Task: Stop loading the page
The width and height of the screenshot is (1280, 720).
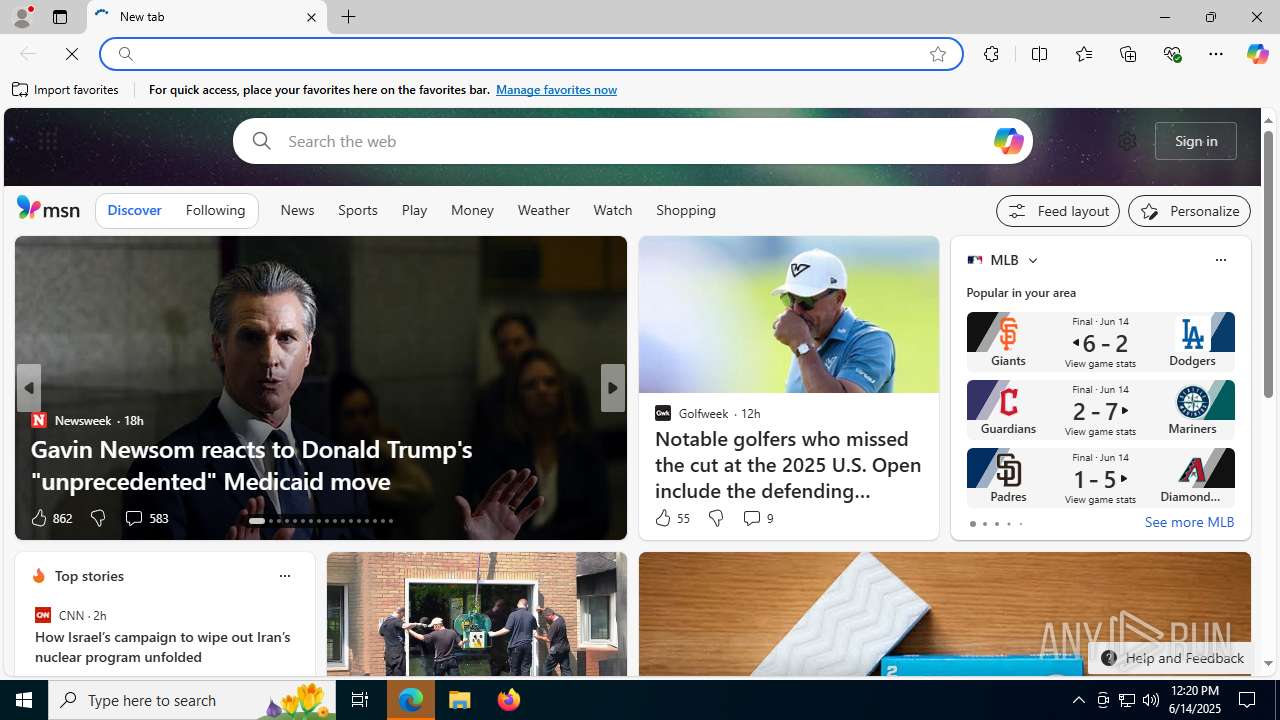Action: 72,54
